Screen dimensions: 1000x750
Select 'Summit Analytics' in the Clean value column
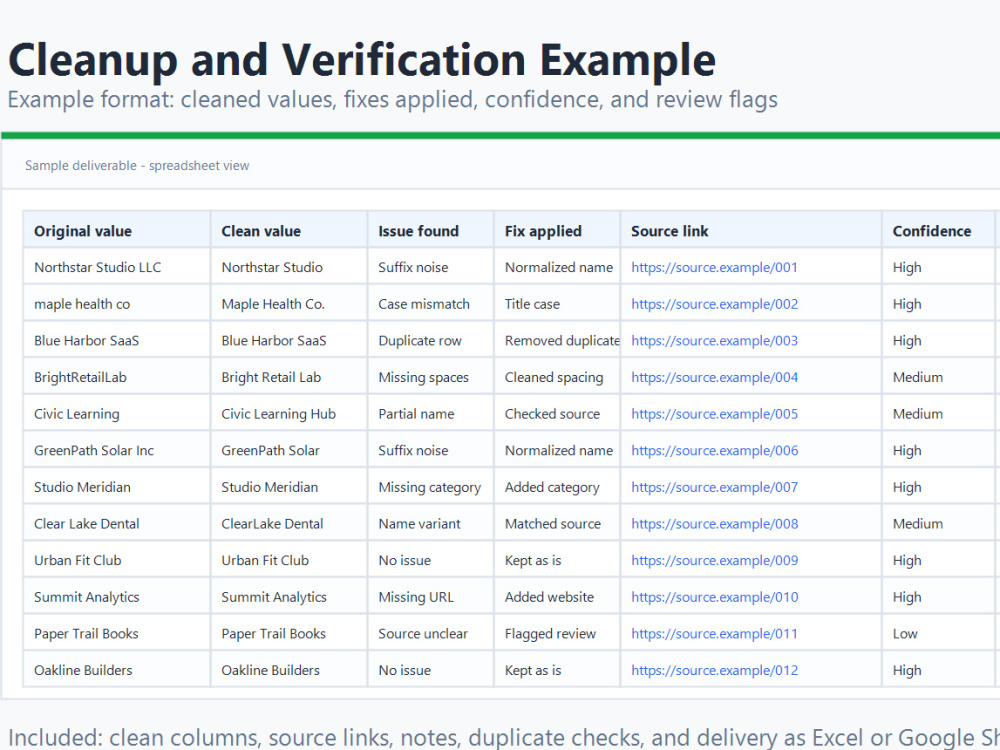(x=289, y=597)
